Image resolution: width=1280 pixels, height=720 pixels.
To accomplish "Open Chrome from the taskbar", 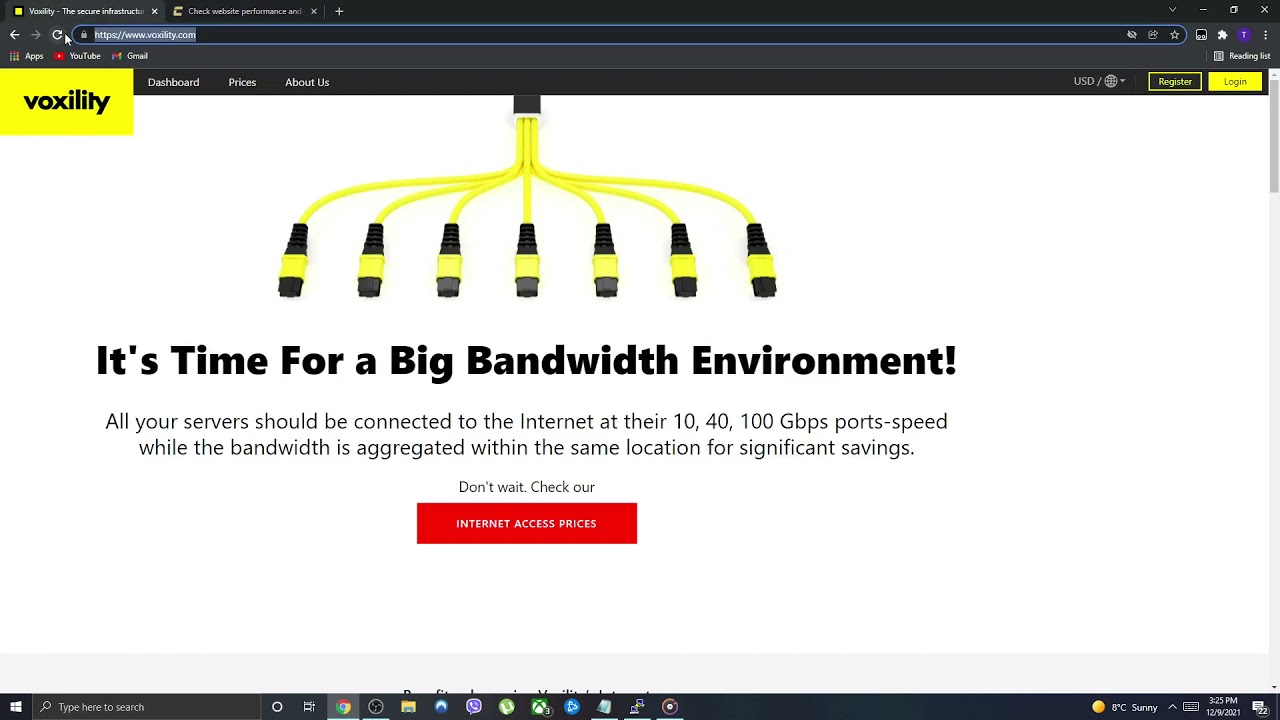I will click(x=343, y=707).
